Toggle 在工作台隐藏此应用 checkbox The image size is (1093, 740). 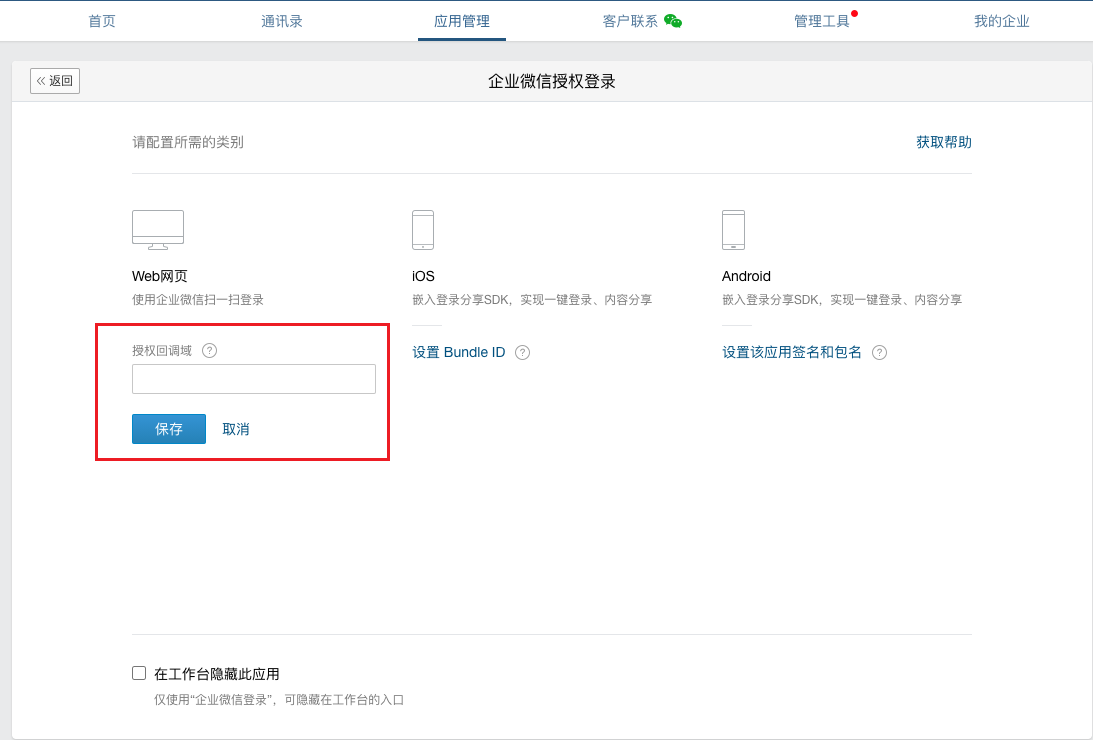[x=139, y=673]
